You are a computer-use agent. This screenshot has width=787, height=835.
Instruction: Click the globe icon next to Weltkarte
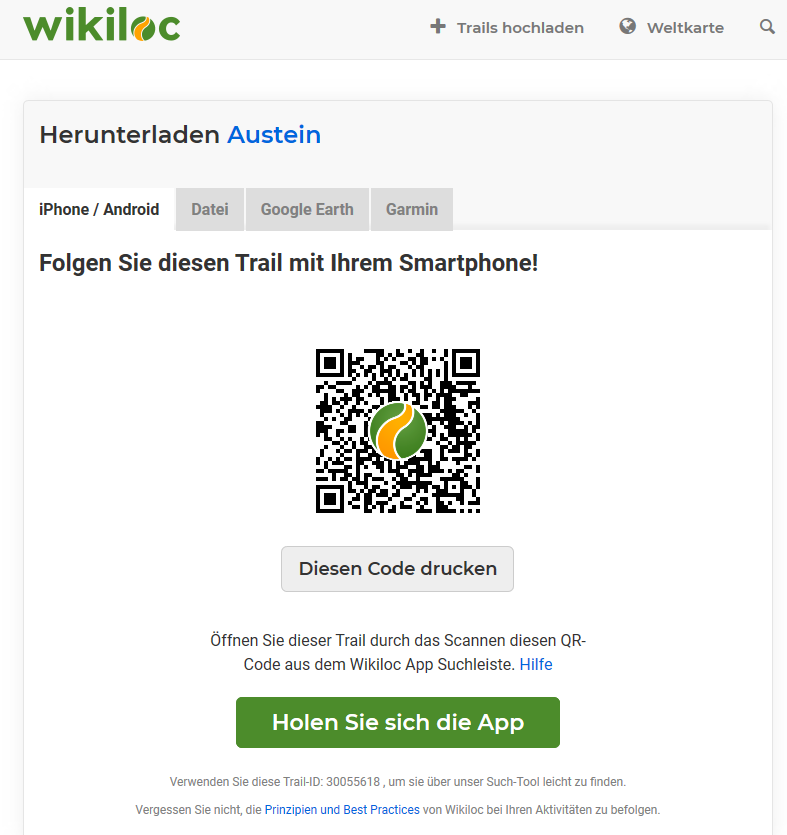[627, 26]
